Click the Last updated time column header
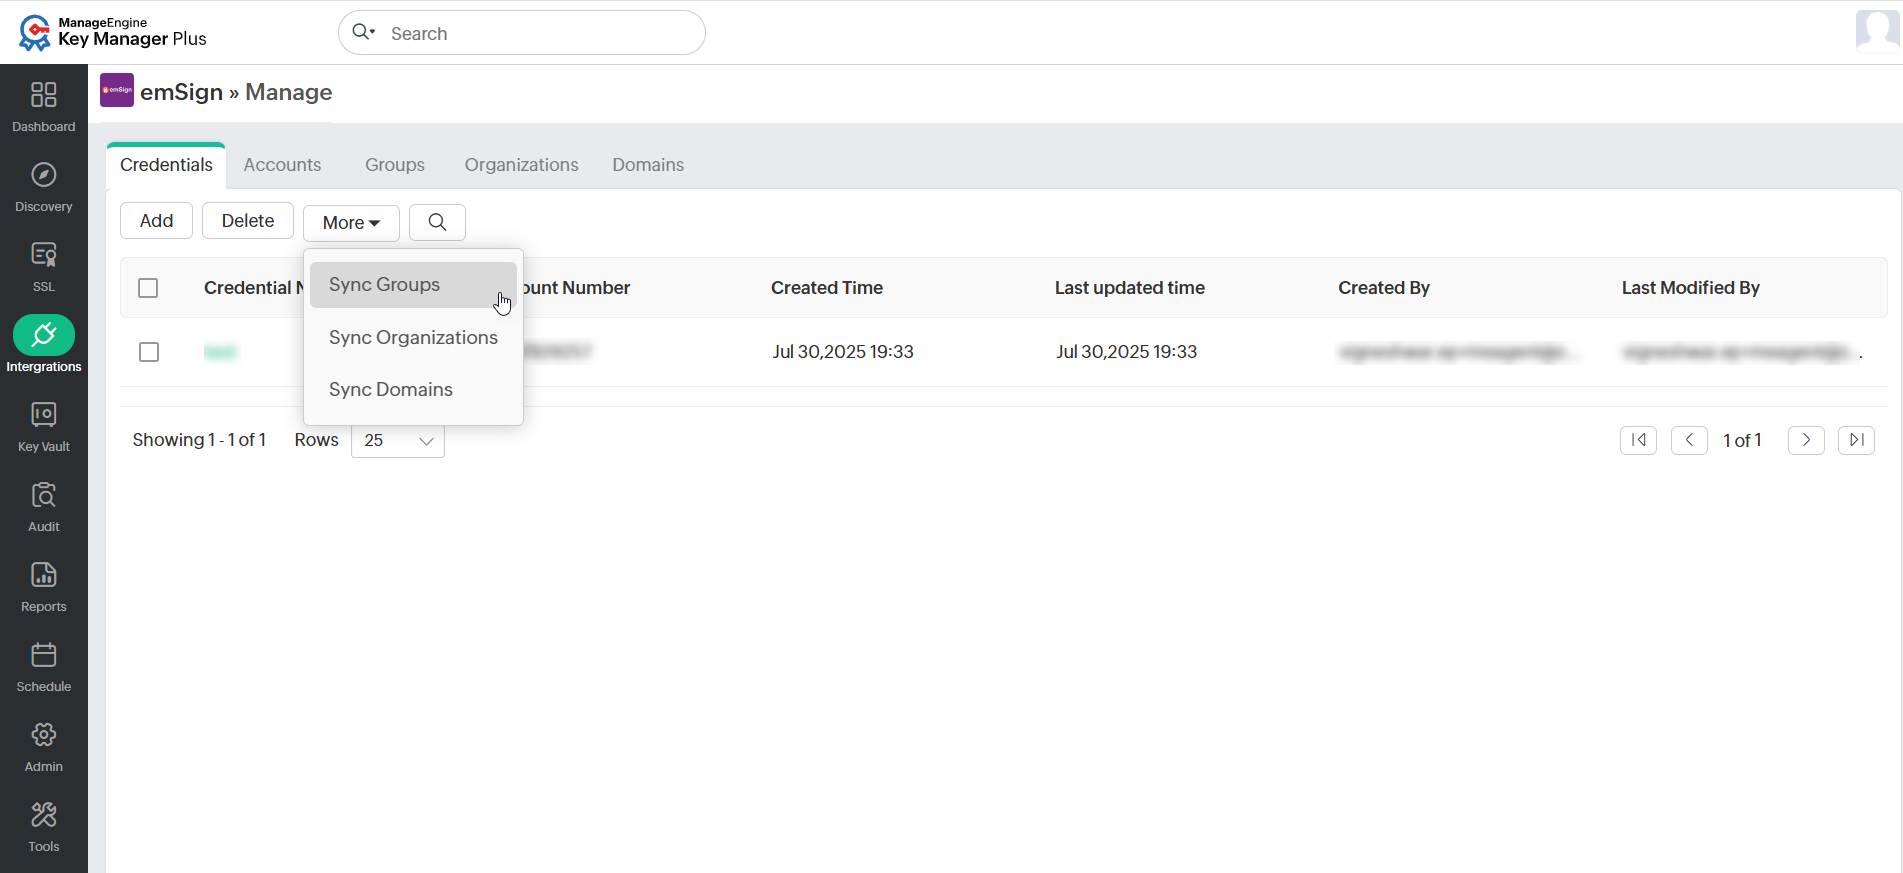 click(x=1130, y=288)
